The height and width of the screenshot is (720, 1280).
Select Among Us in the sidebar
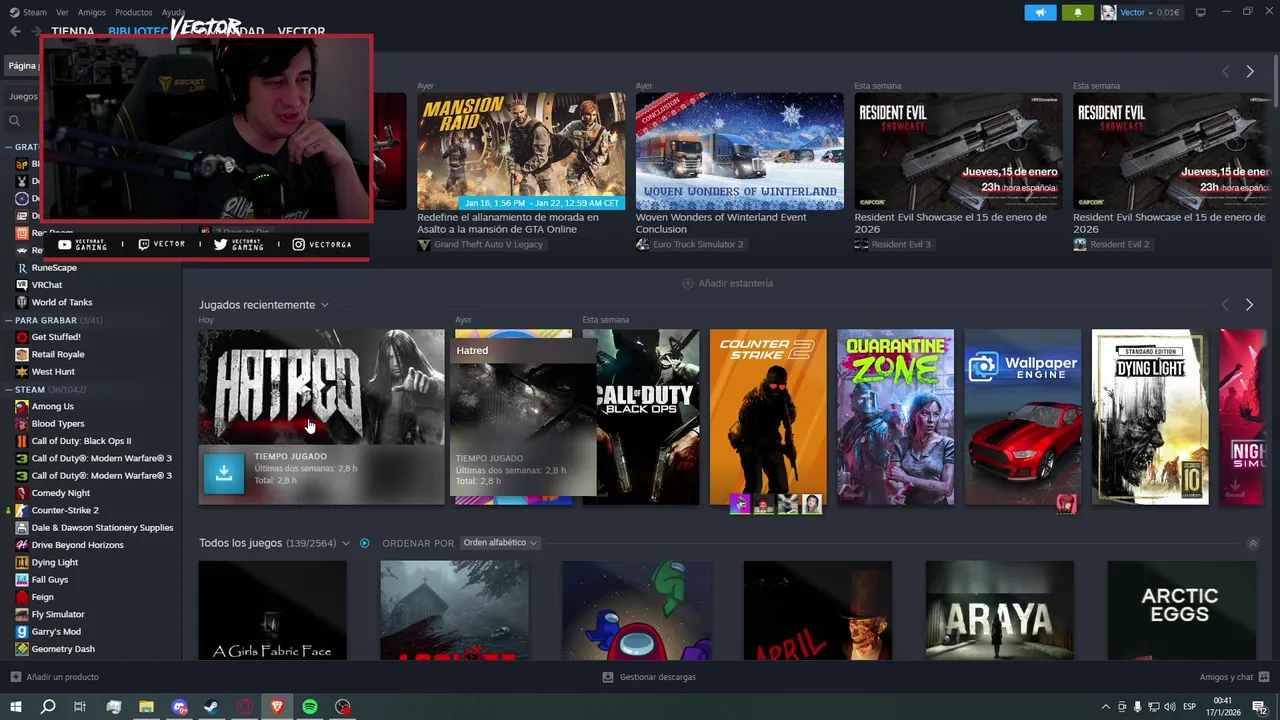pos(52,406)
